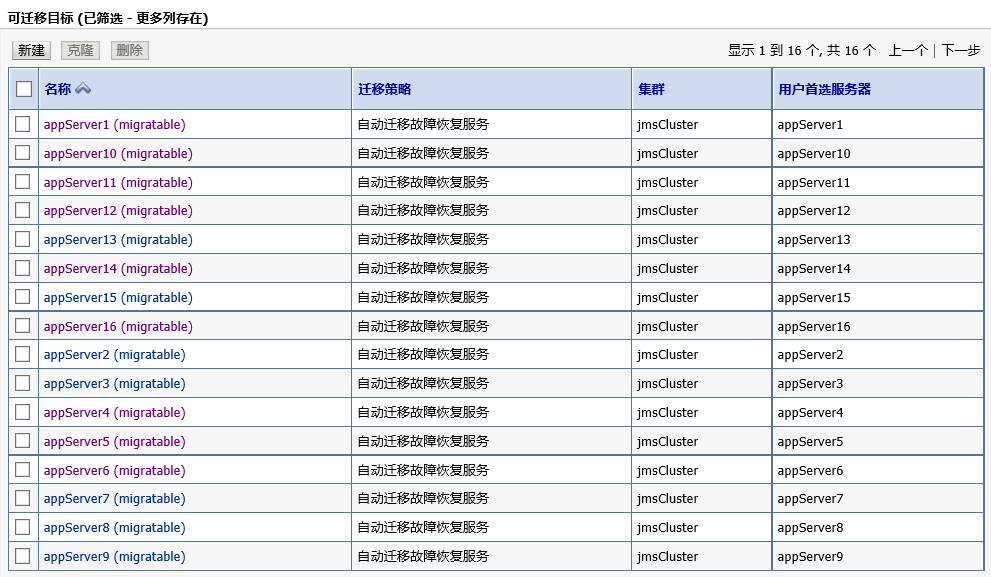Follow the appServer5 (migratable) link

tap(114, 442)
